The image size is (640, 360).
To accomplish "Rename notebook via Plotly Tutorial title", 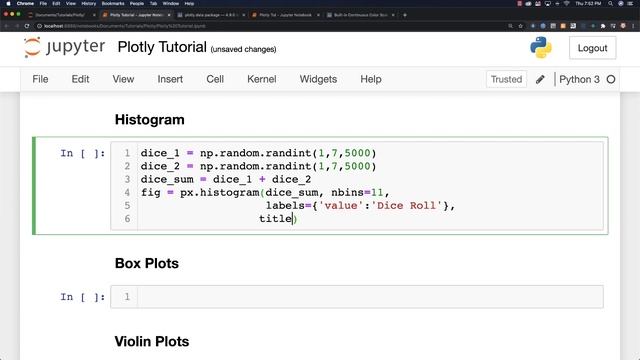I will [162, 47].
